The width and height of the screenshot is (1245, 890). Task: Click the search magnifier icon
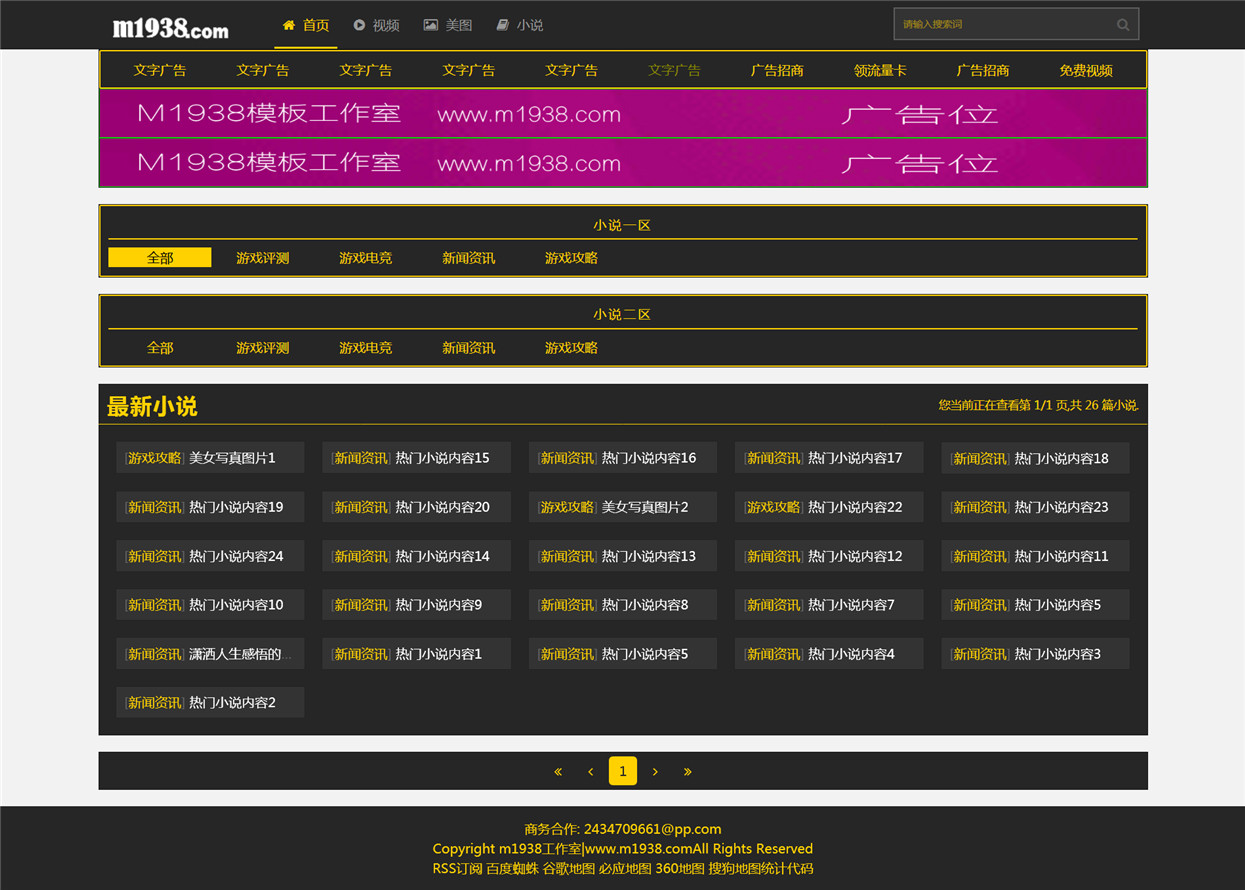point(1123,25)
